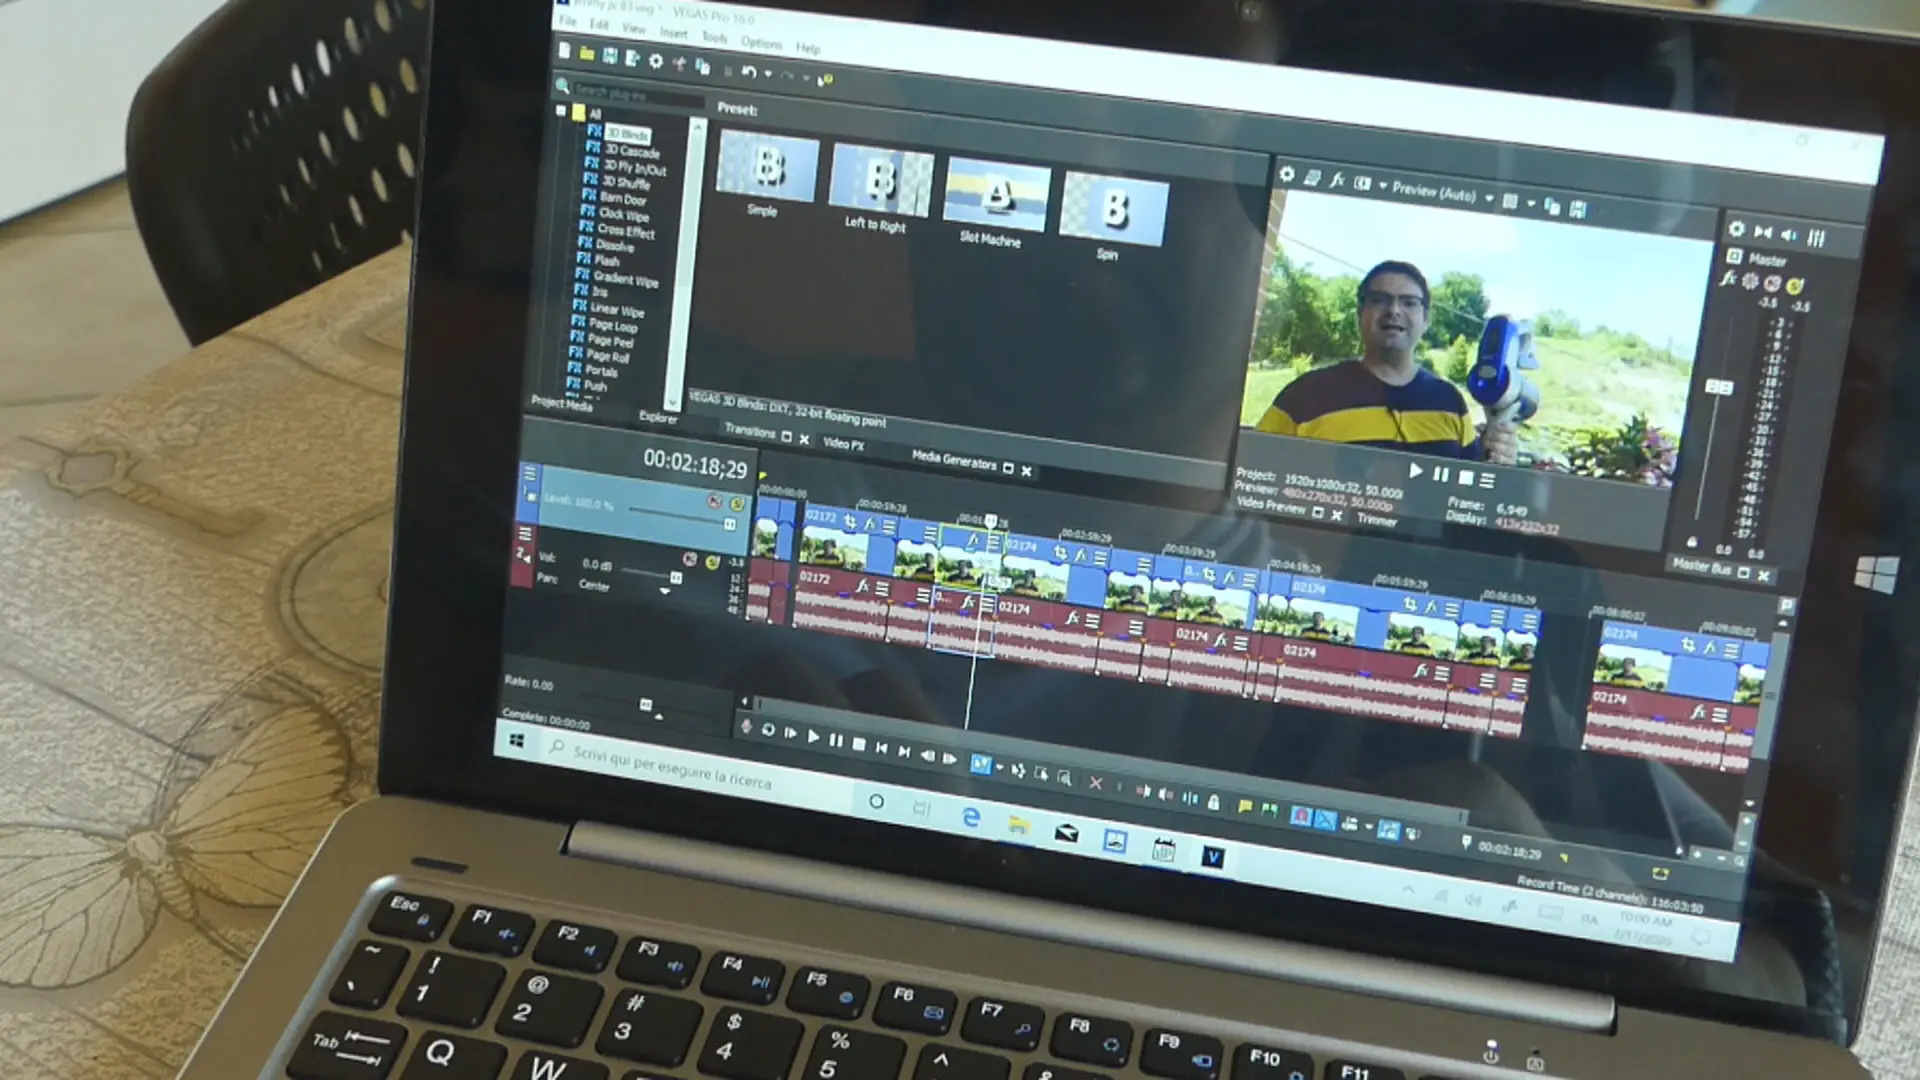The height and width of the screenshot is (1080, 1920).
Task: Switch to the Video FX tab
Action: coord(843,444)
